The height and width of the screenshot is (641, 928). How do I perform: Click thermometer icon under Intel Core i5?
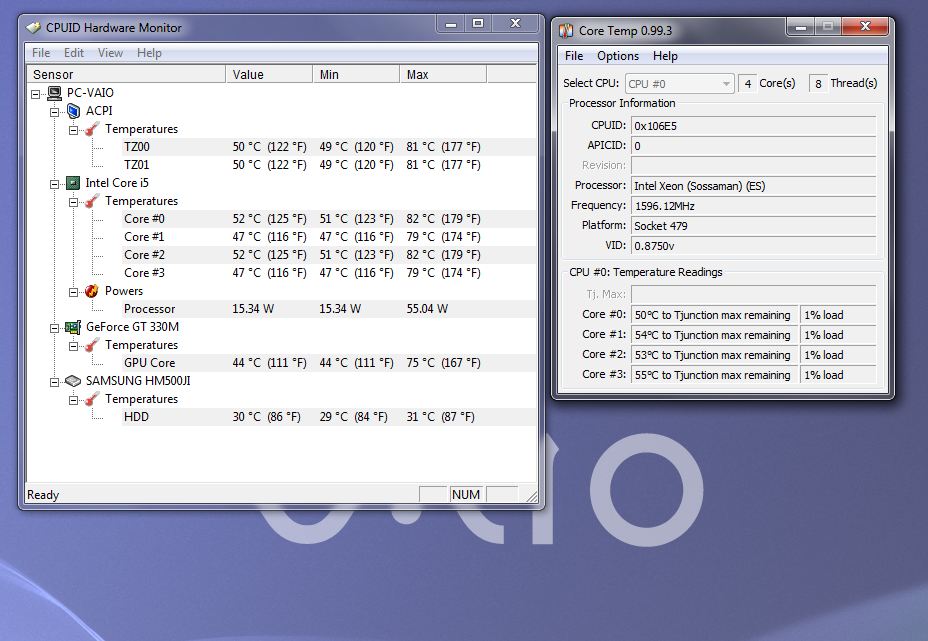[x=92, y=201]
